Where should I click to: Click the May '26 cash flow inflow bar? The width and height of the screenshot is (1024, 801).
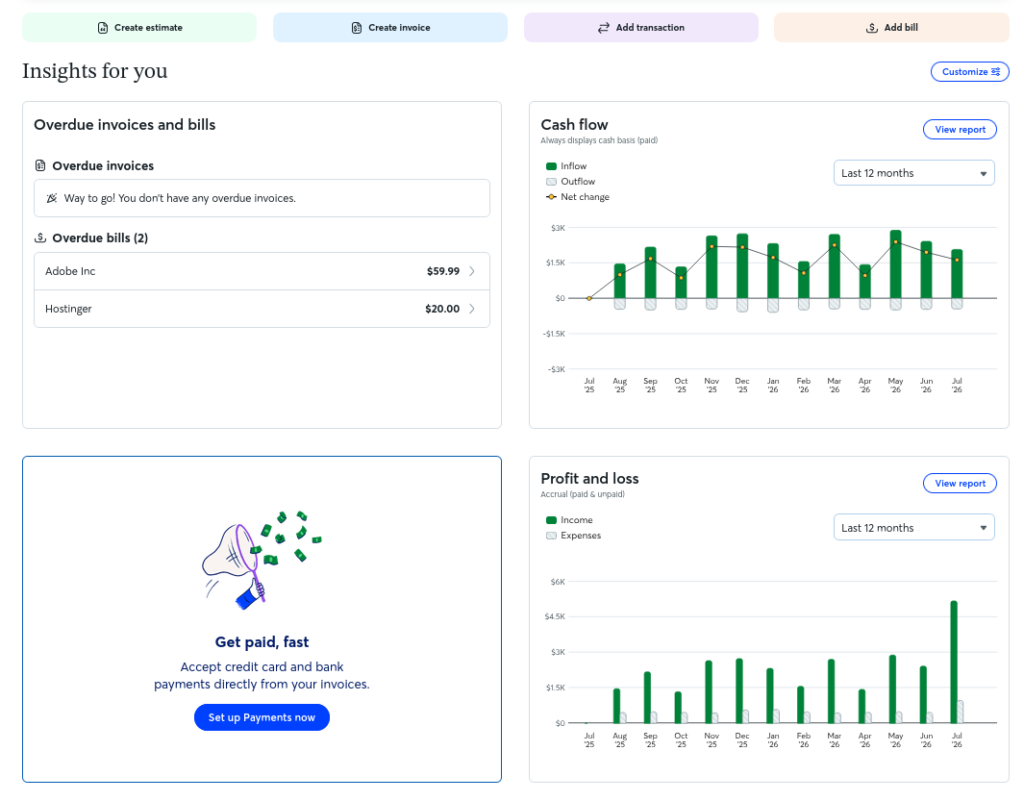click(895, 264)
